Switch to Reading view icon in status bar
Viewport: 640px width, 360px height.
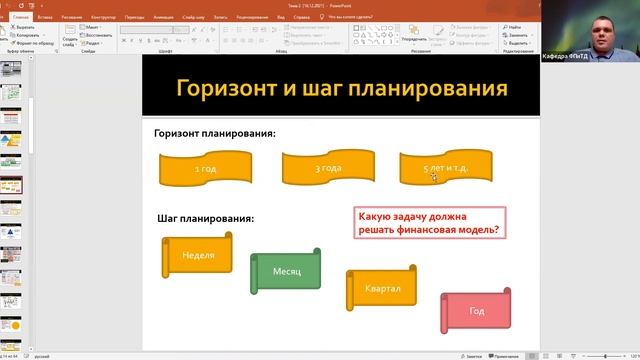pyautogui.click(x=560, y=356)
